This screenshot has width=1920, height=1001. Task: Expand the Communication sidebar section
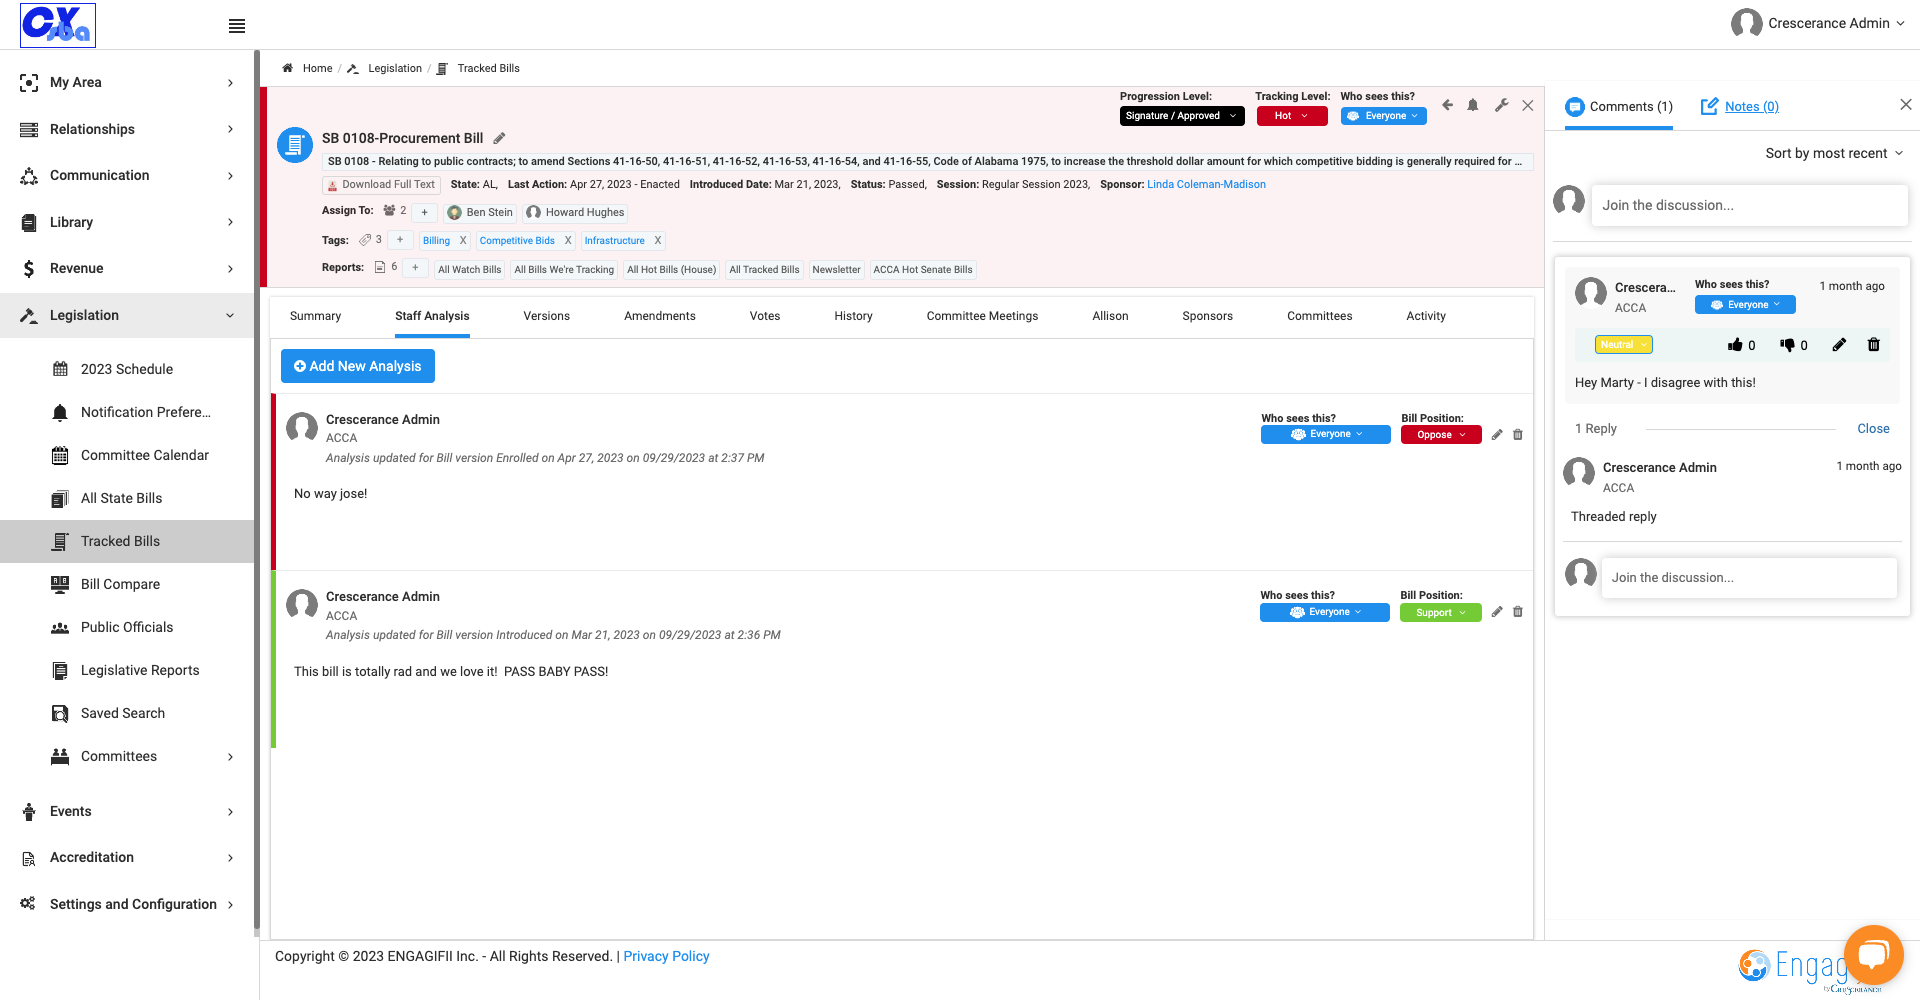127,175
